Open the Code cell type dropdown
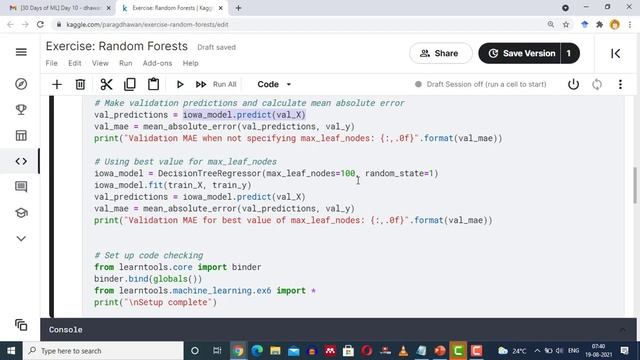 (274, 84)
